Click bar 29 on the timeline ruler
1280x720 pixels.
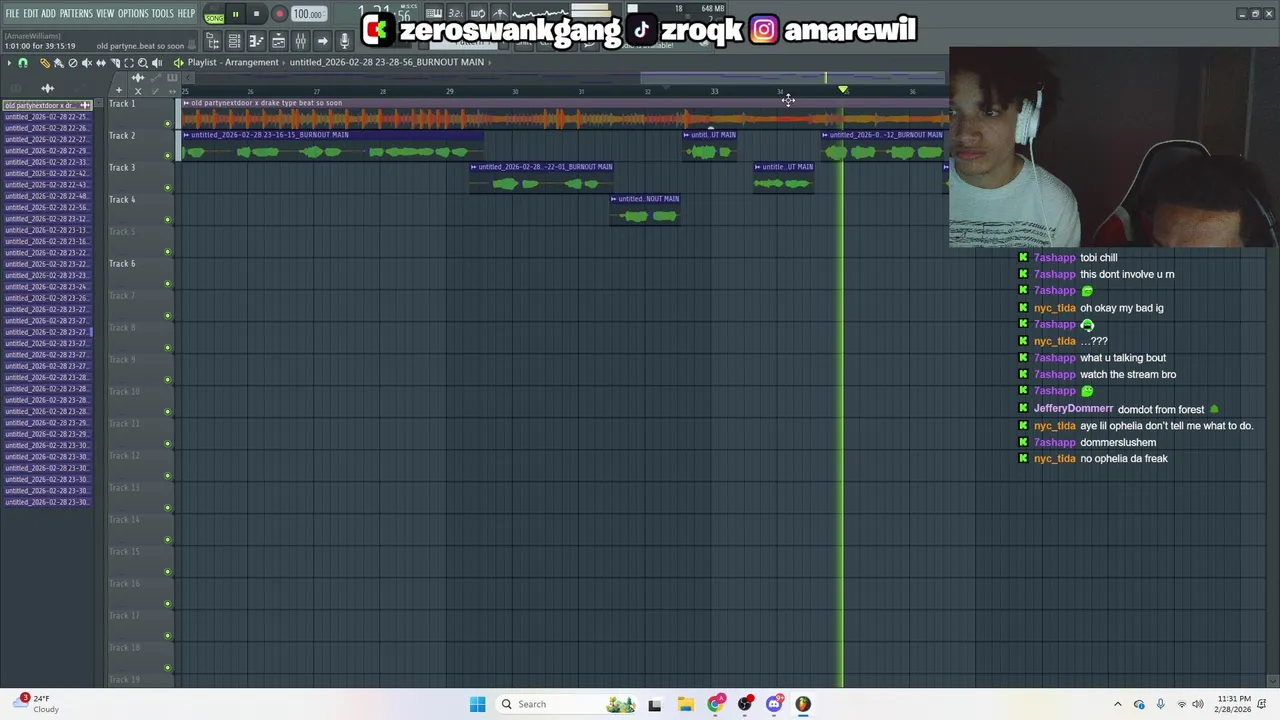450,91
